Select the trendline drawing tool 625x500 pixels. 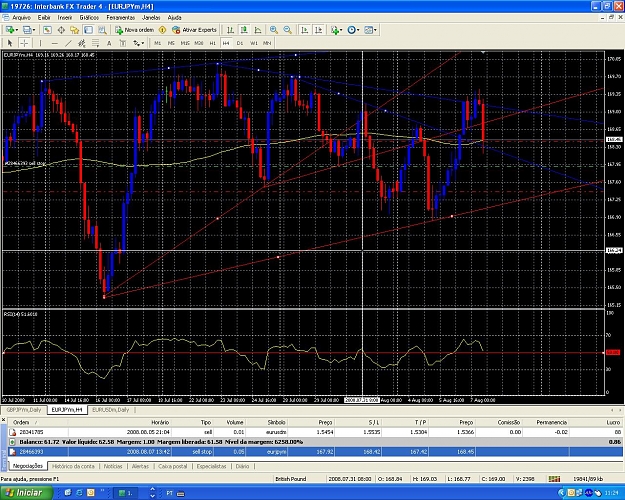click(x=68, y=43)
